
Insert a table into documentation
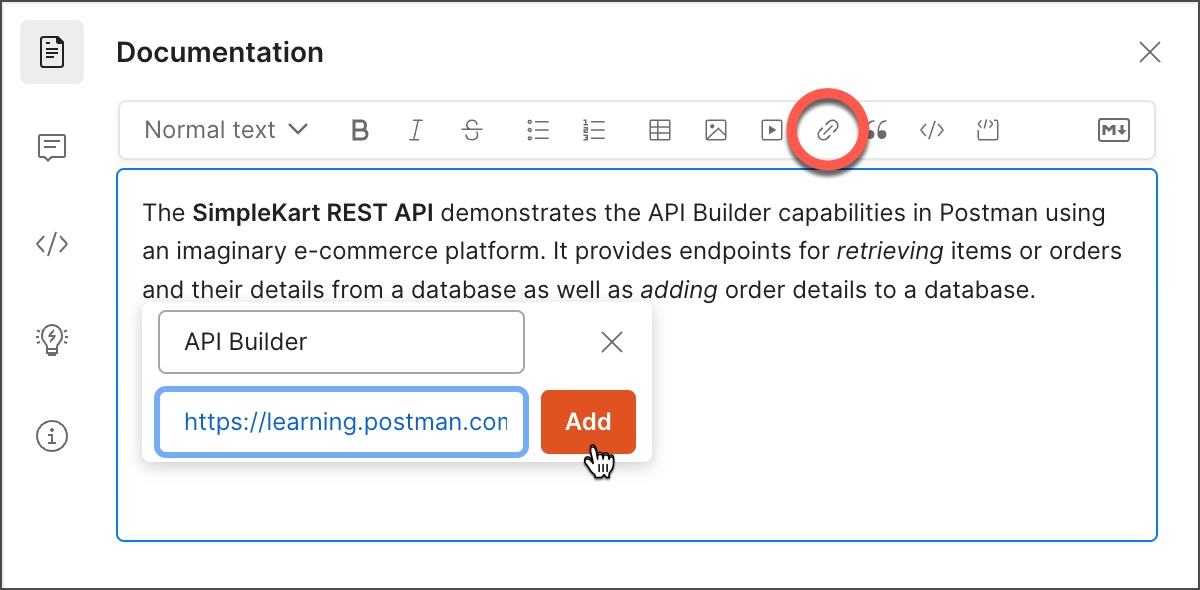[x=660, y=130]
